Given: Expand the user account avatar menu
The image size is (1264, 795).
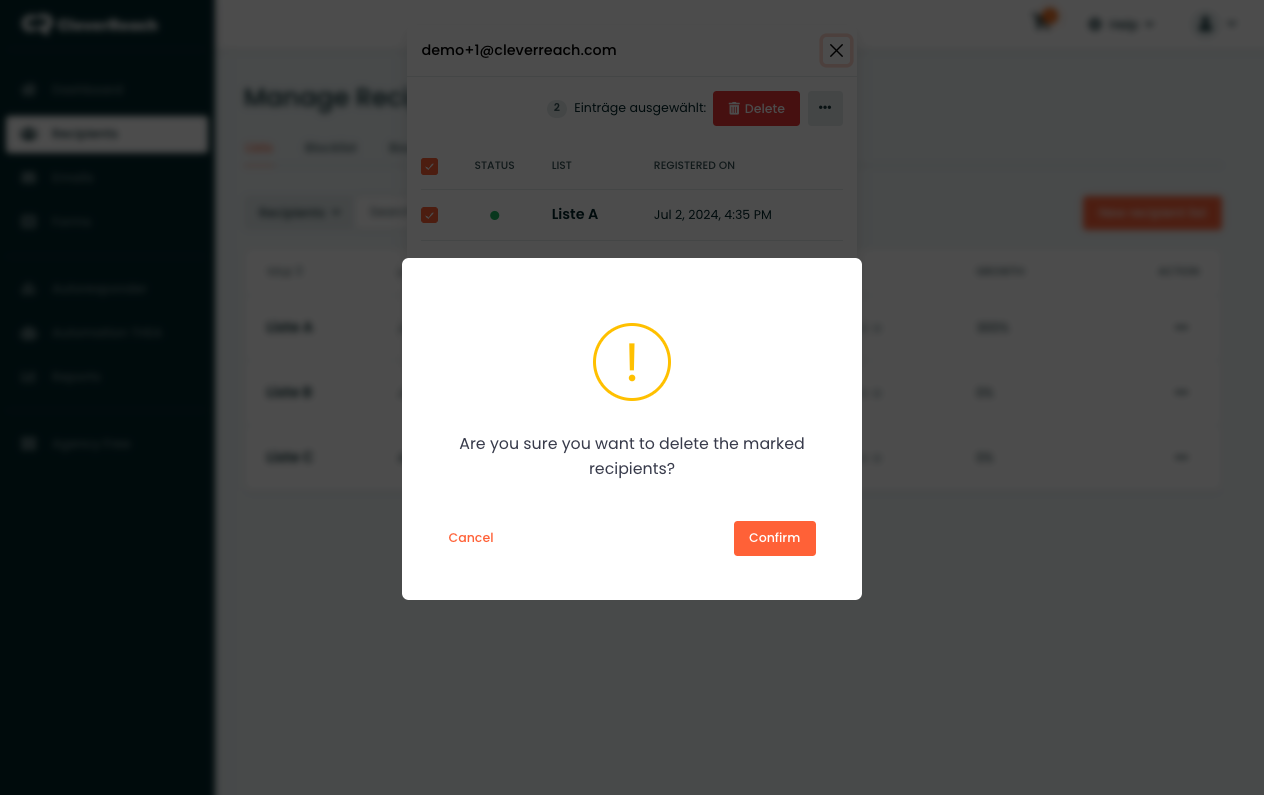Looking at the screenshot, I should pyautogui.click(x=1215, y=24).
